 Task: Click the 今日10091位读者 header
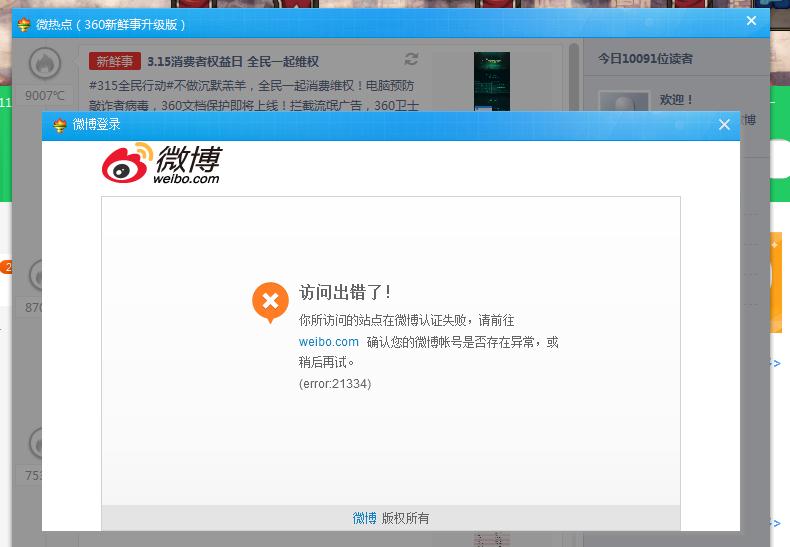(x=645, y=59)
